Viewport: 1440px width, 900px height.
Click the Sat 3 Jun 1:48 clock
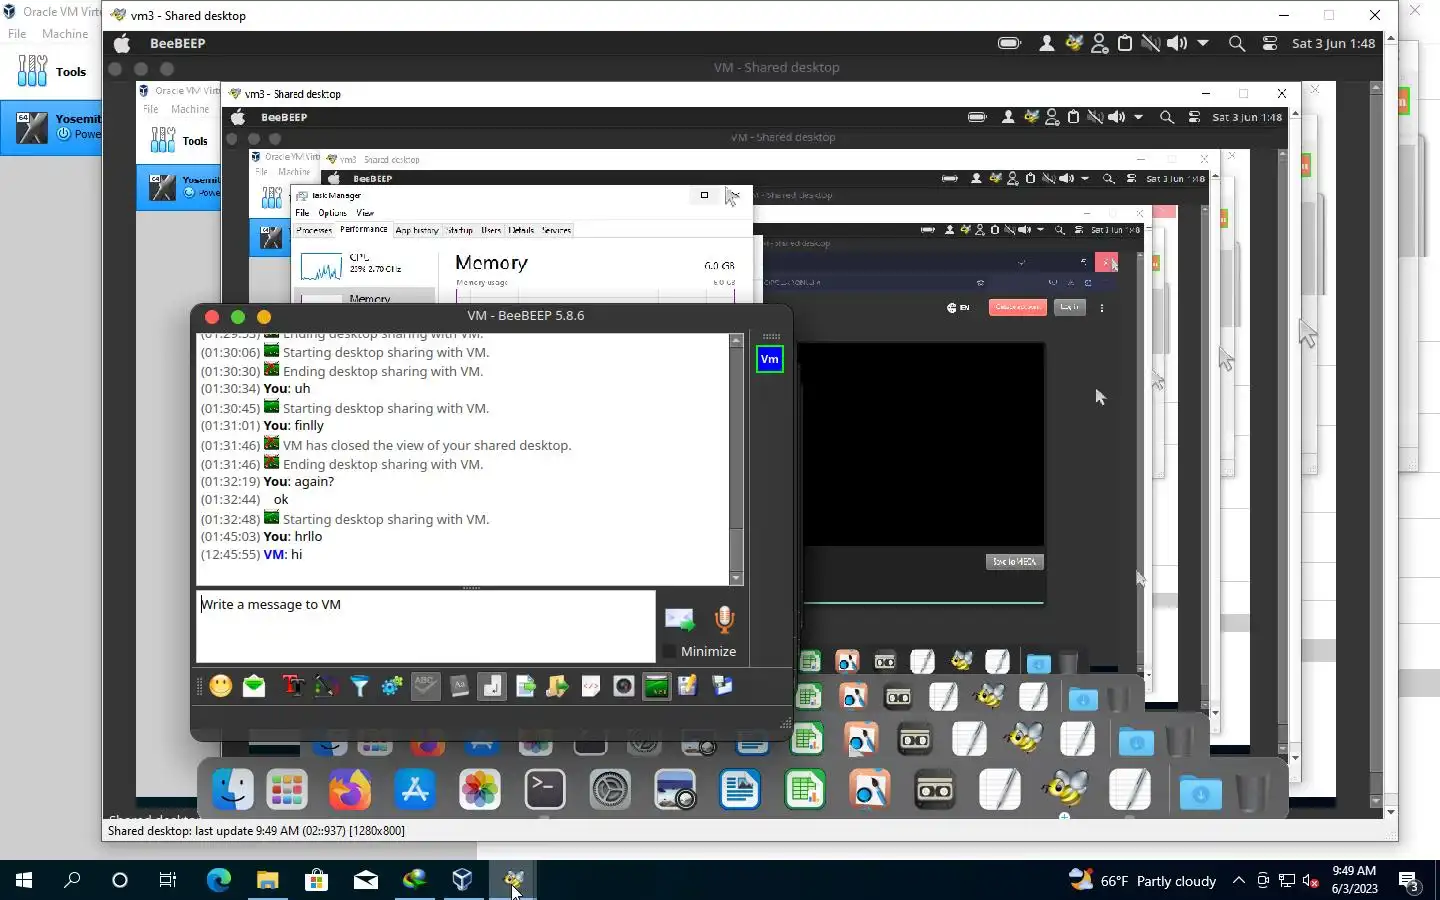coord(1333,43)
